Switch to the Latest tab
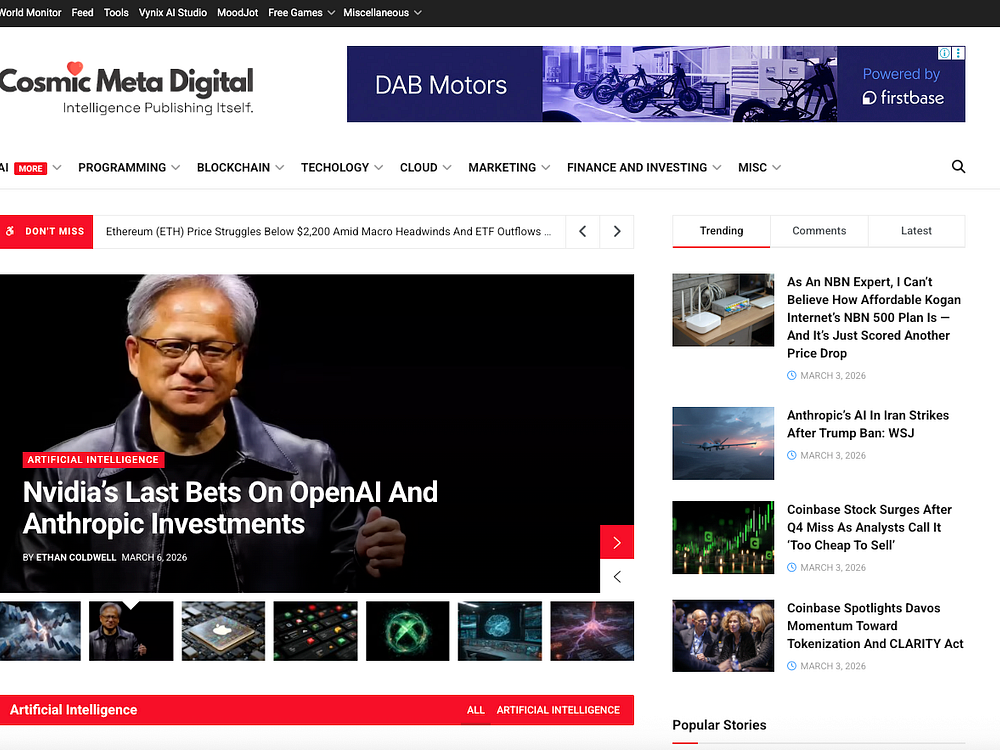1000x750 pixels. pos(916,231)
